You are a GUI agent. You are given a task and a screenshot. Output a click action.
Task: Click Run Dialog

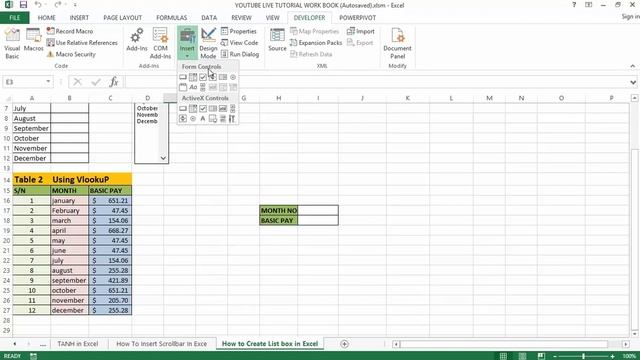[240, 54]
